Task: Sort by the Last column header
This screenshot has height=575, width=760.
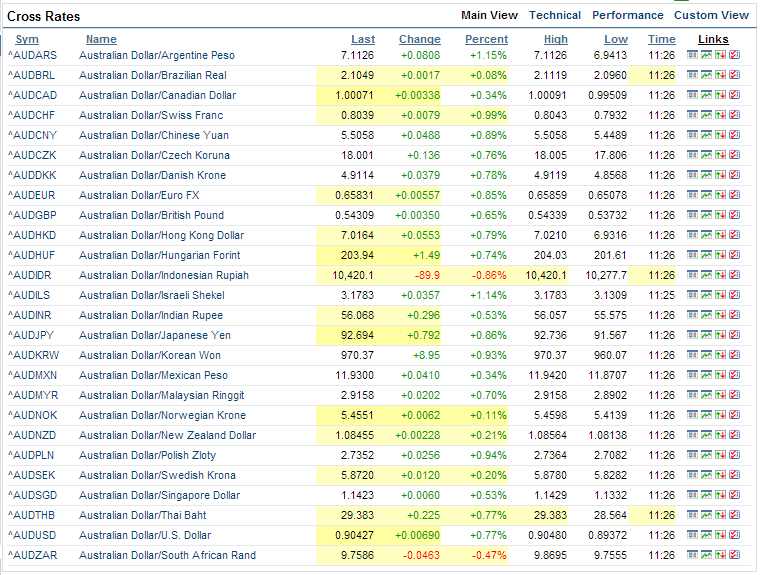Action: click(x=363, y=39)
